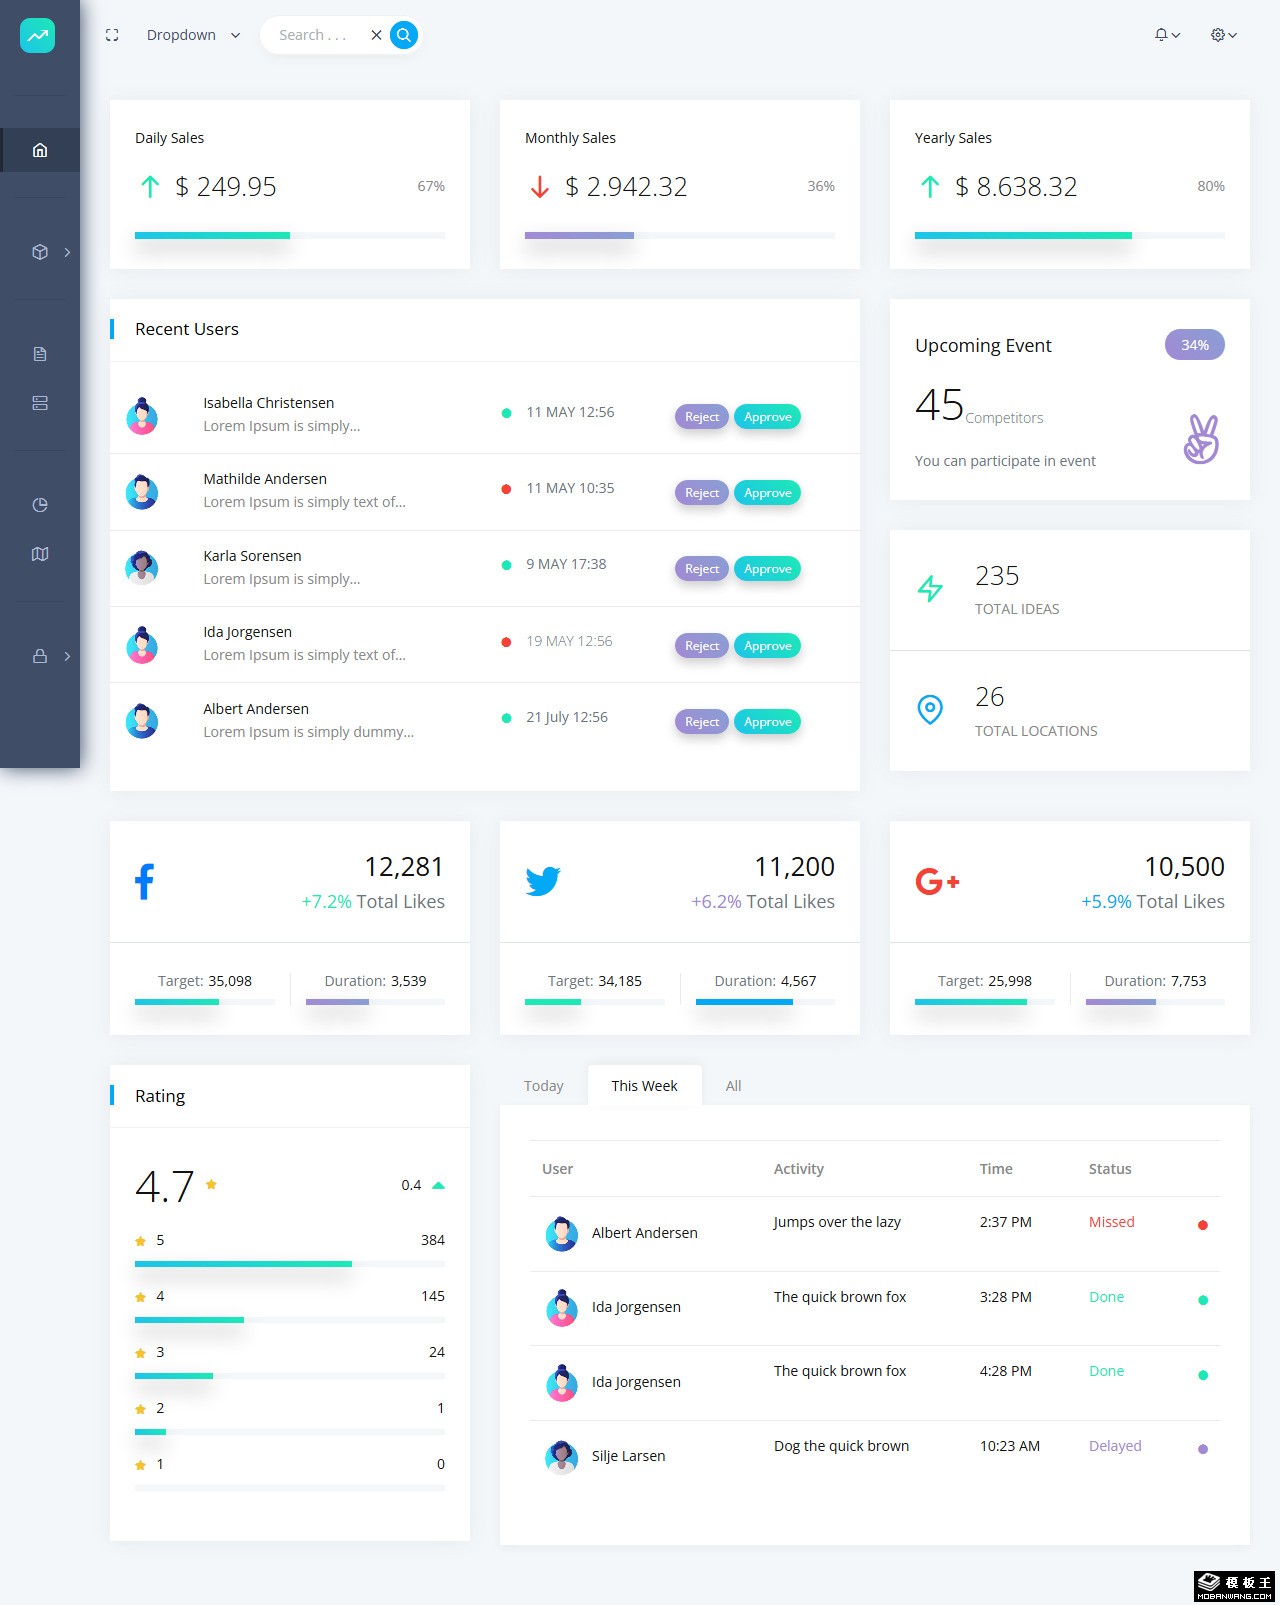Open the Dropdown menu in header

click(x=193, y=35)
